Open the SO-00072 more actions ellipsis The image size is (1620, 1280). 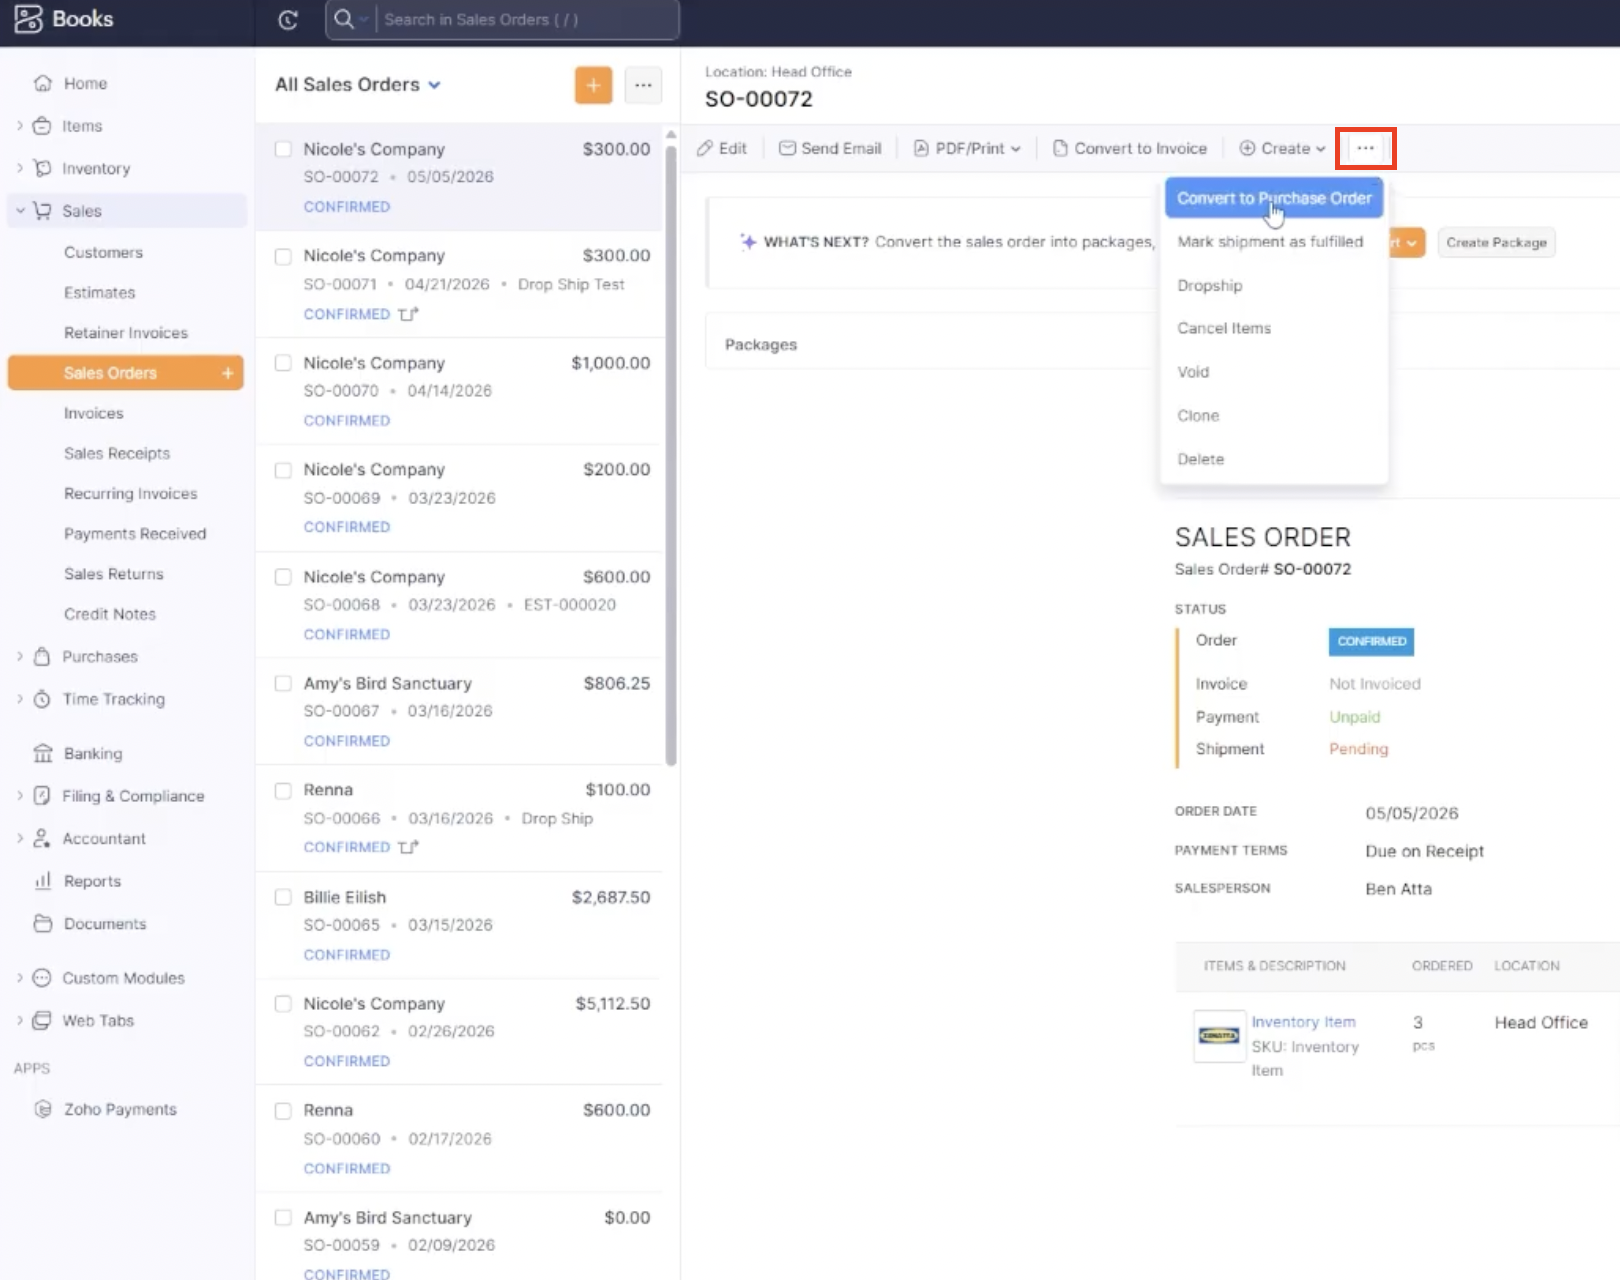click(1365, 148)
